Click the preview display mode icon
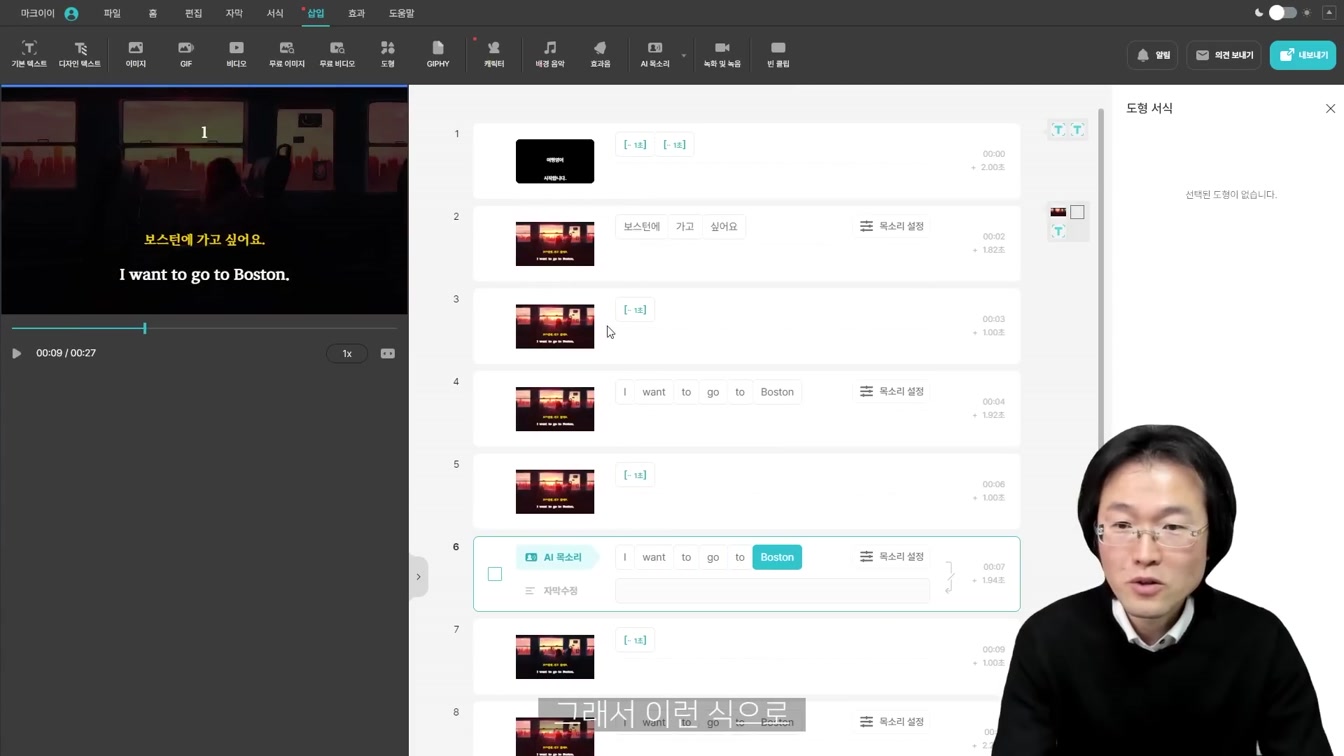Viewport: 1344px width, 756px height. point(388,353)
